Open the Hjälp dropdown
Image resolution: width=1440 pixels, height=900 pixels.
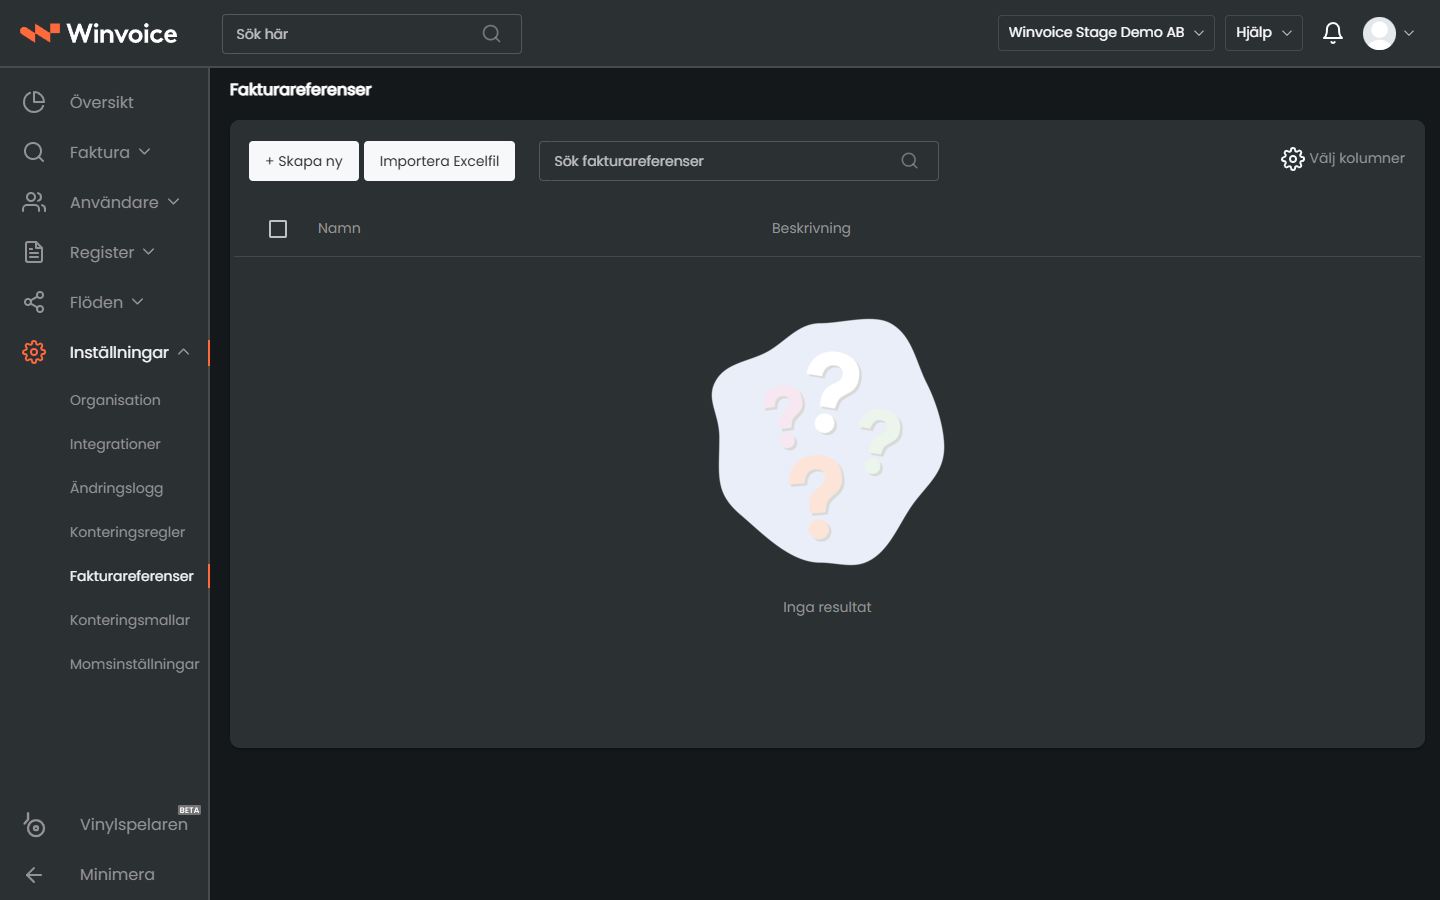pyautogui.click(x=1264, y=33)
